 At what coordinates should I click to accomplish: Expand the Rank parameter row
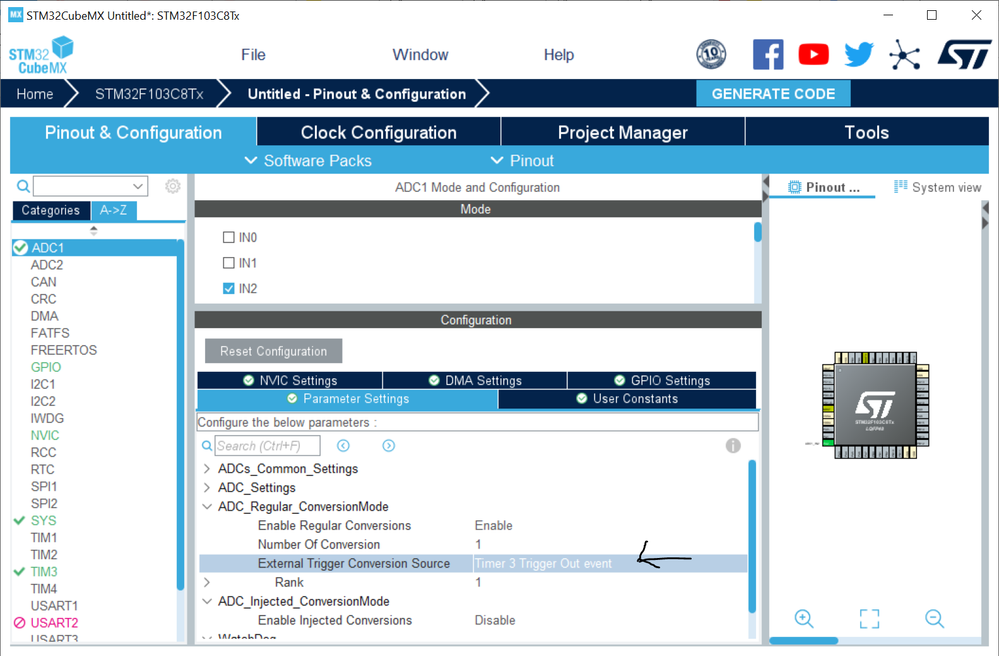click(x=206, y=582)
